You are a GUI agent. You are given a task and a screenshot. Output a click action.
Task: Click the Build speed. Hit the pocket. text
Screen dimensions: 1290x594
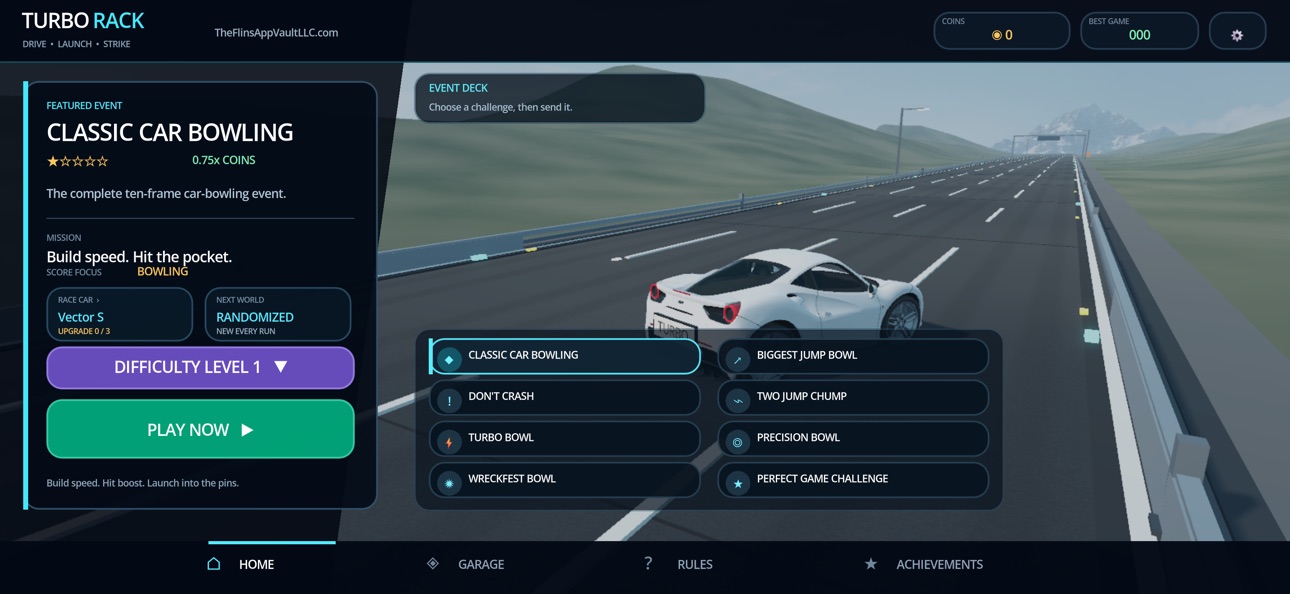tap(139, 257)
